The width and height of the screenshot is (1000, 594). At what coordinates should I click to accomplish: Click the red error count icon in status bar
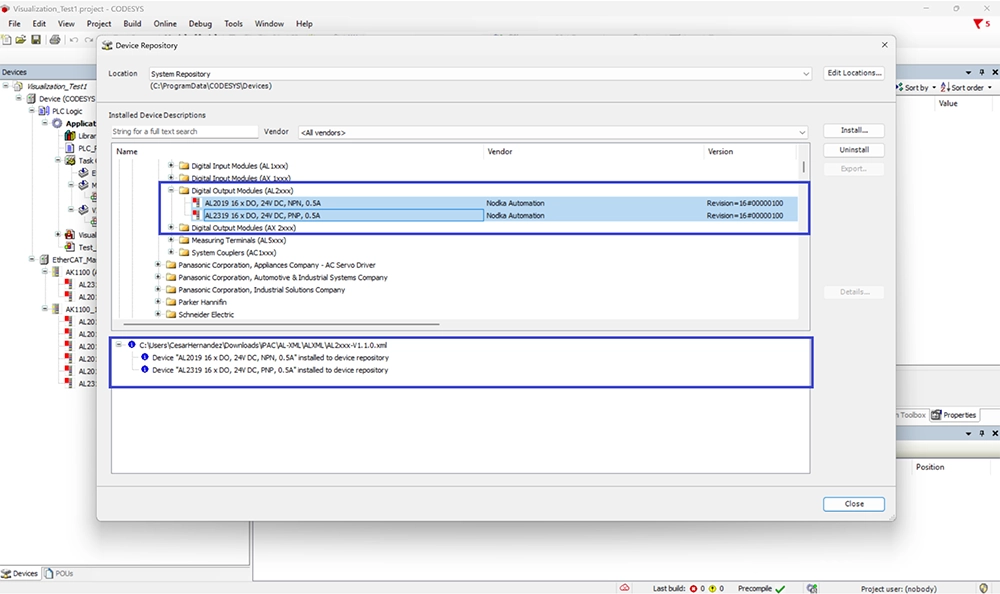click(x=693, y=589)
